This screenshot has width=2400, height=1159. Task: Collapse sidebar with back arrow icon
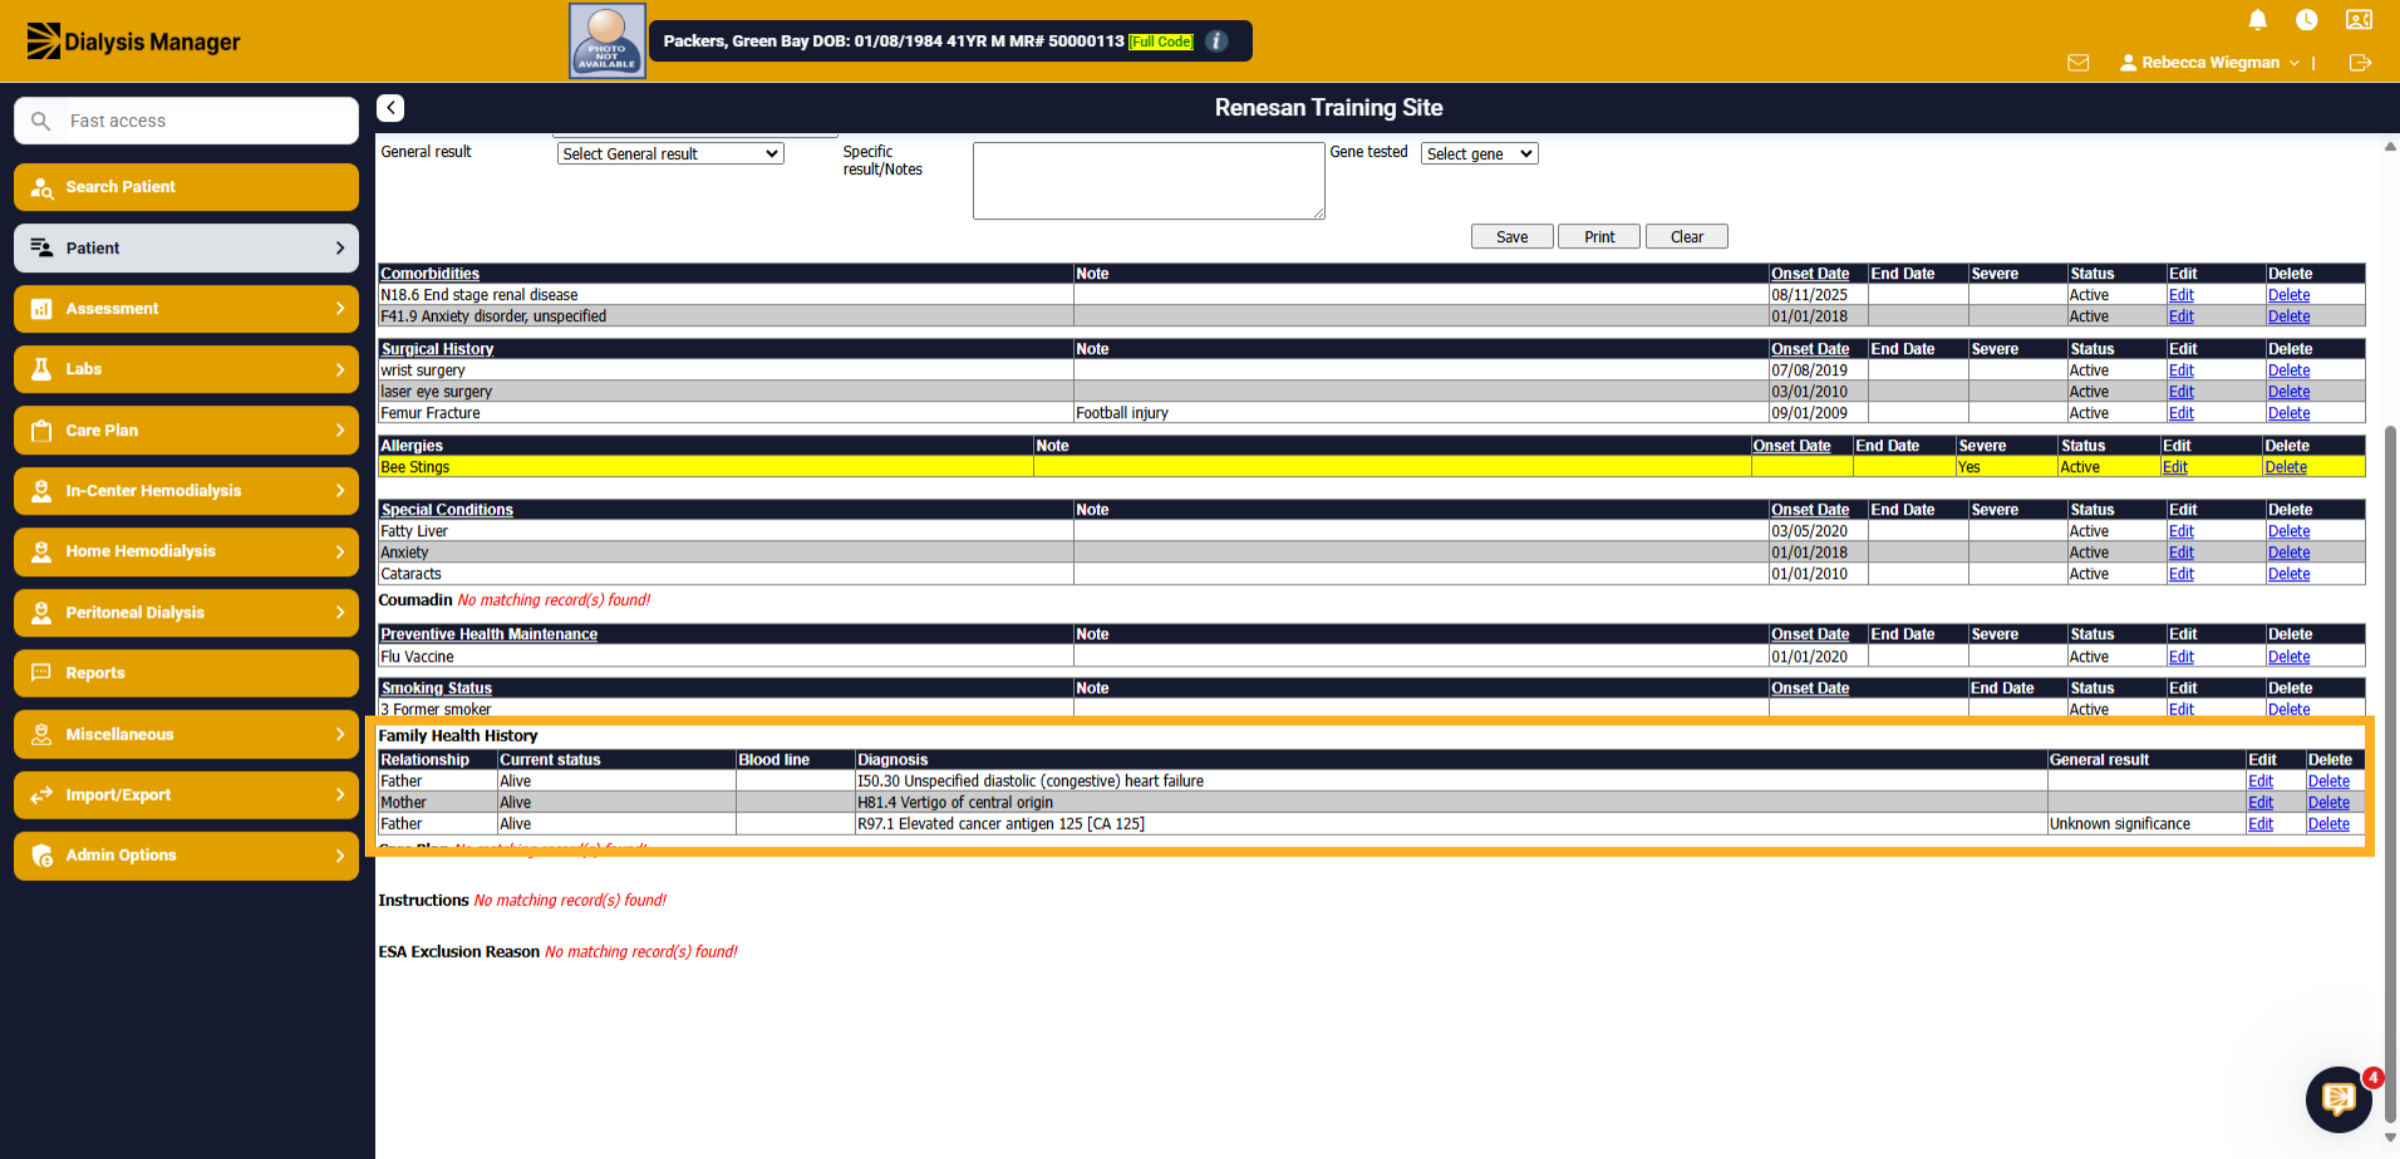point(390,107)
